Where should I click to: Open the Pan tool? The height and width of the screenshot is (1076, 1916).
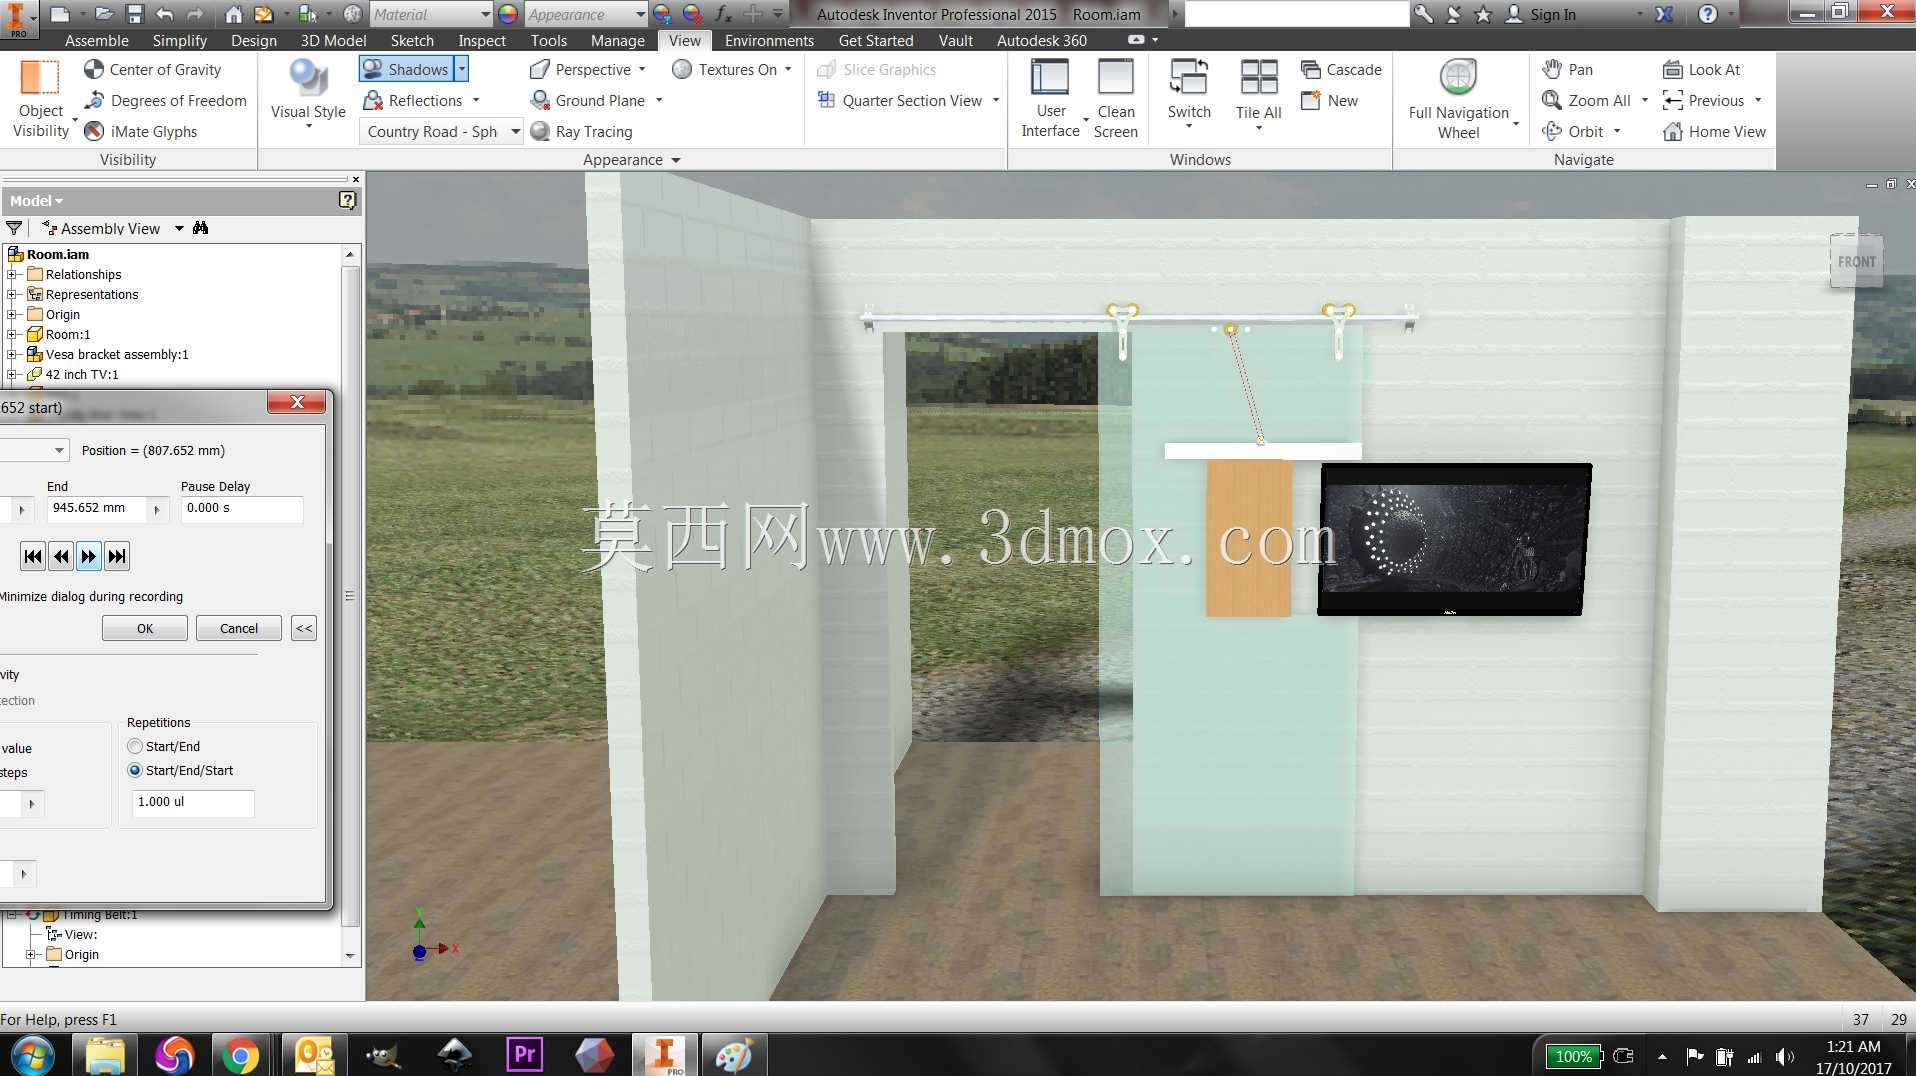(1568, 69)
